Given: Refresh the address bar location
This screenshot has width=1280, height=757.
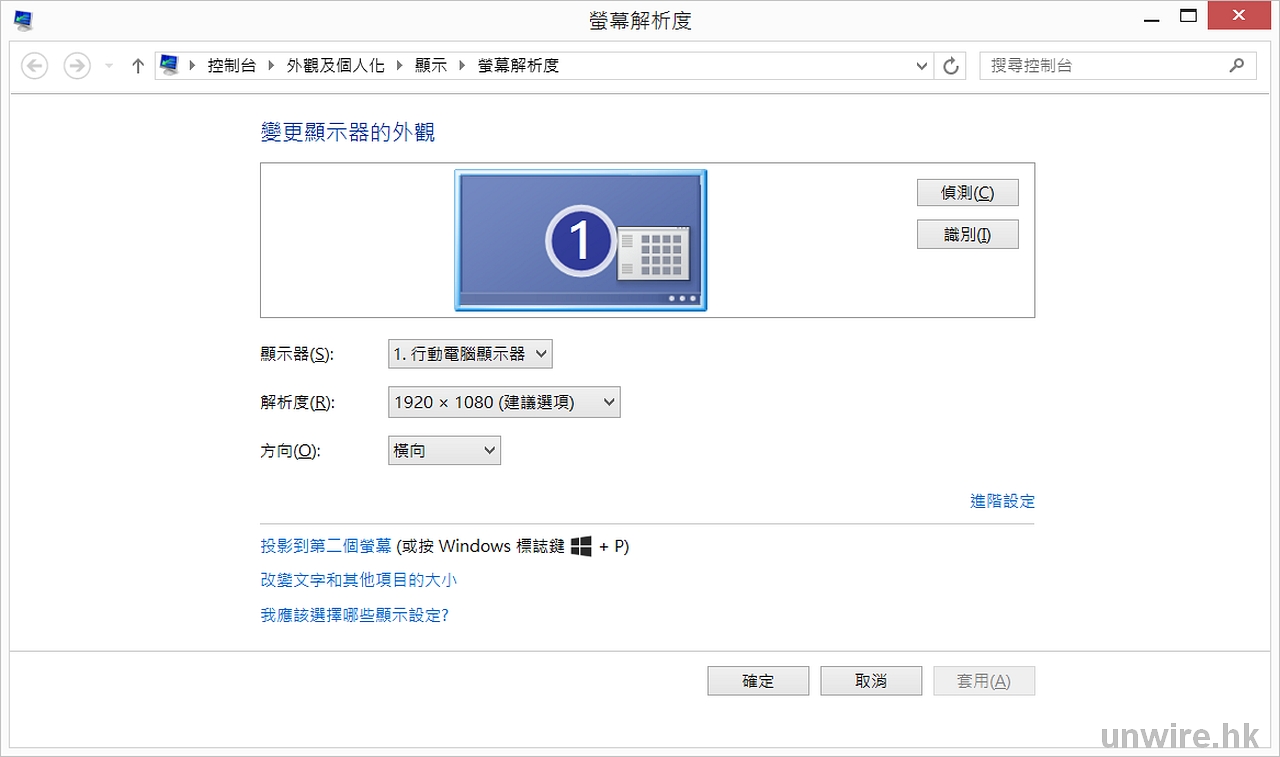Looking at the screenshot, I should click(x=951, y=66).
